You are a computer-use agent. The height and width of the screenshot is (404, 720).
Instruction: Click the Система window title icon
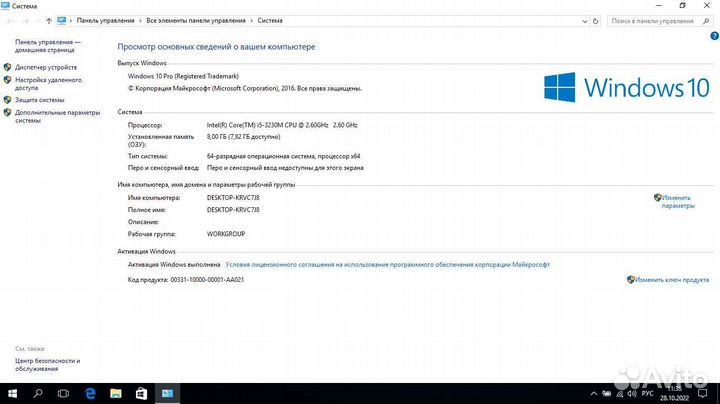point(5,6)
